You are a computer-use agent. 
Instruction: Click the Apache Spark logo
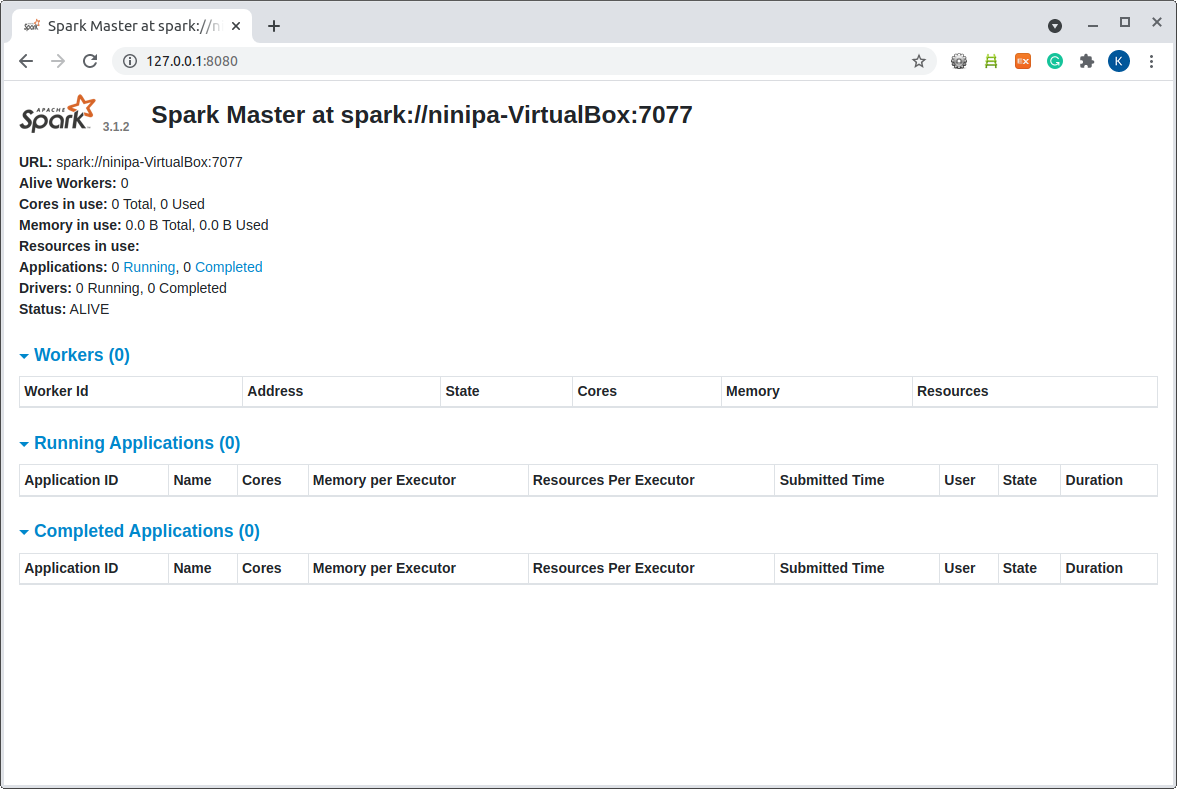pyautogui.click(x=58, y=114)
